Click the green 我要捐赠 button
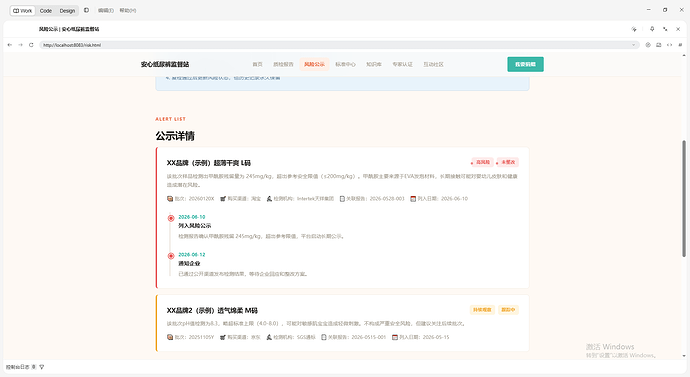This screenshot has height=377, width=690. point(525,64)
